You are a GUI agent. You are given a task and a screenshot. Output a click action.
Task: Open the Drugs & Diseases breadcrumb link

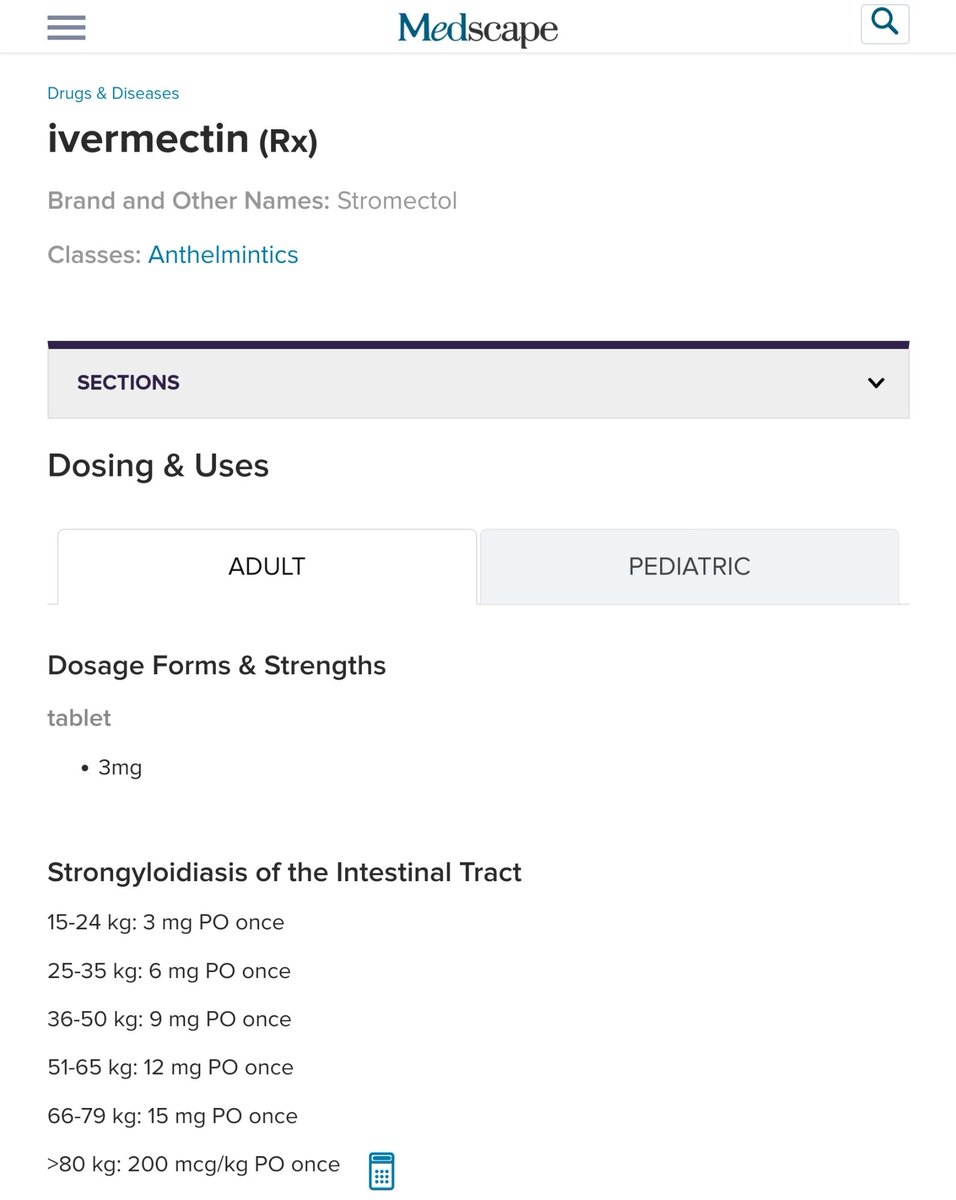[113, 93]
